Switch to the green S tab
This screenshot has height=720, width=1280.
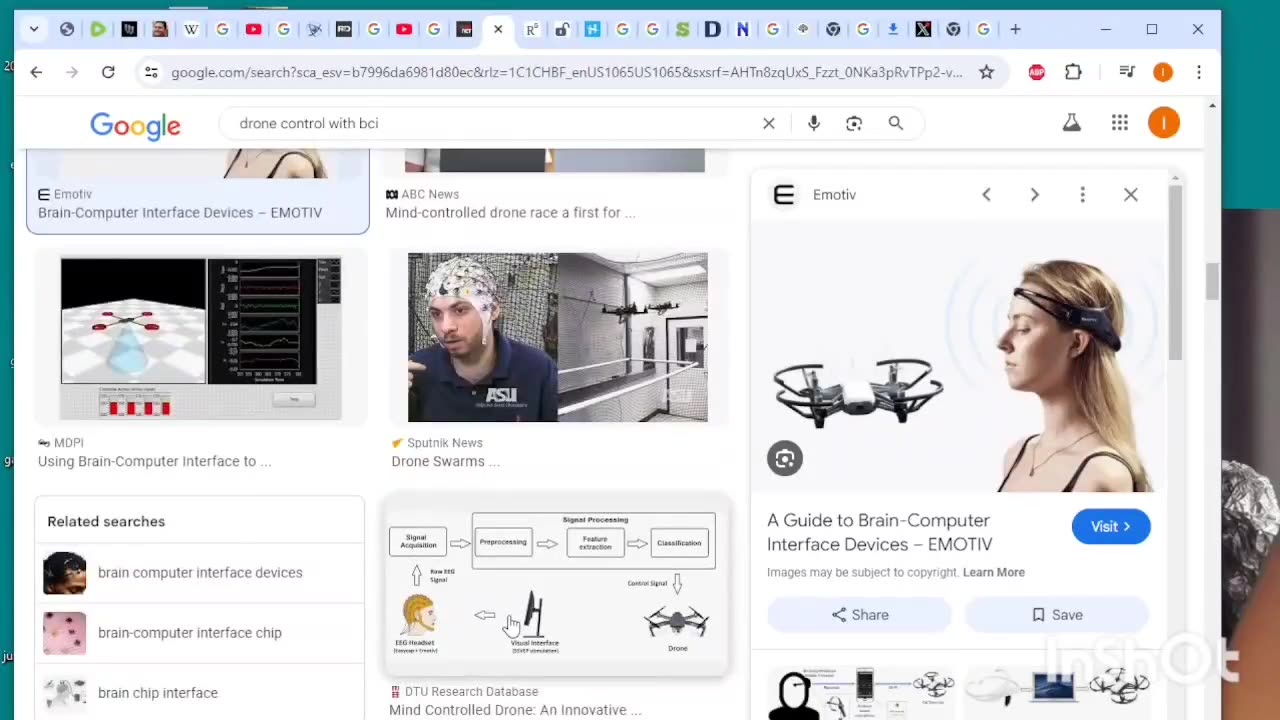point(682,30)
